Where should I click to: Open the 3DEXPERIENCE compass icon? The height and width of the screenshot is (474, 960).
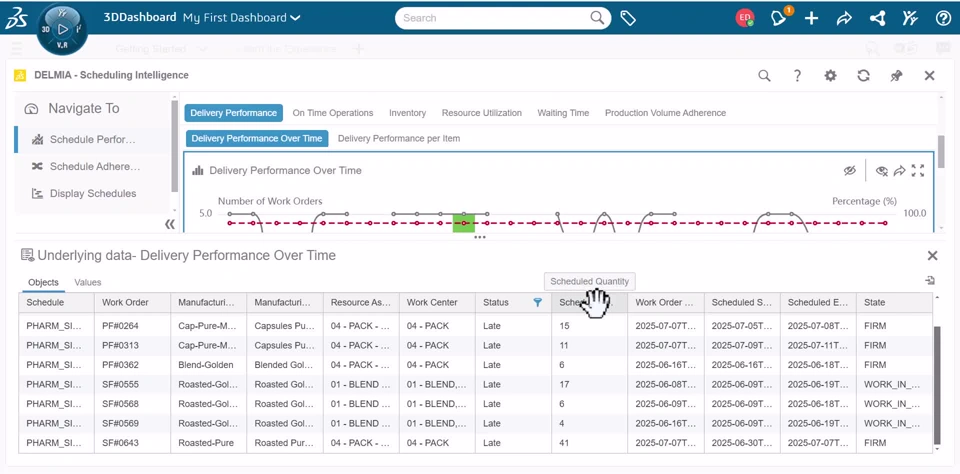tap(62, 29)
